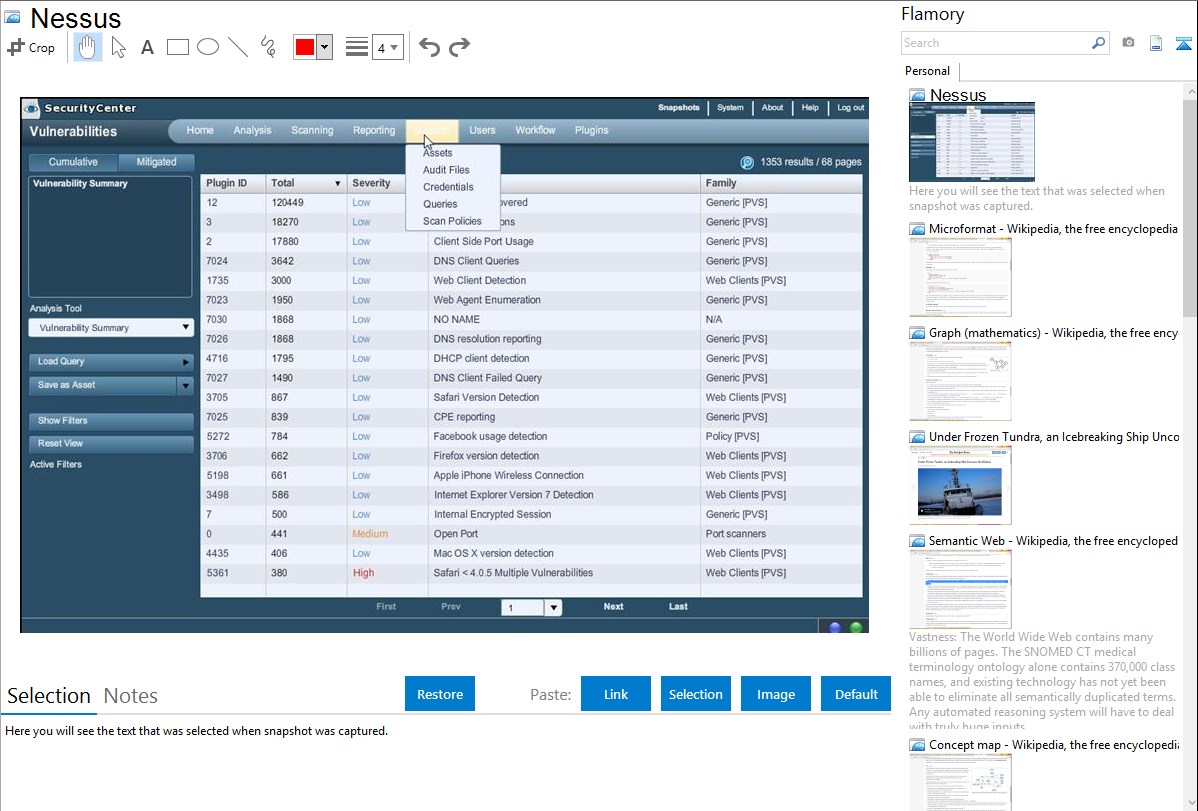The image size is (1198, 811).
Task: Open the color picker dropdown arrow
Action: 324,47
